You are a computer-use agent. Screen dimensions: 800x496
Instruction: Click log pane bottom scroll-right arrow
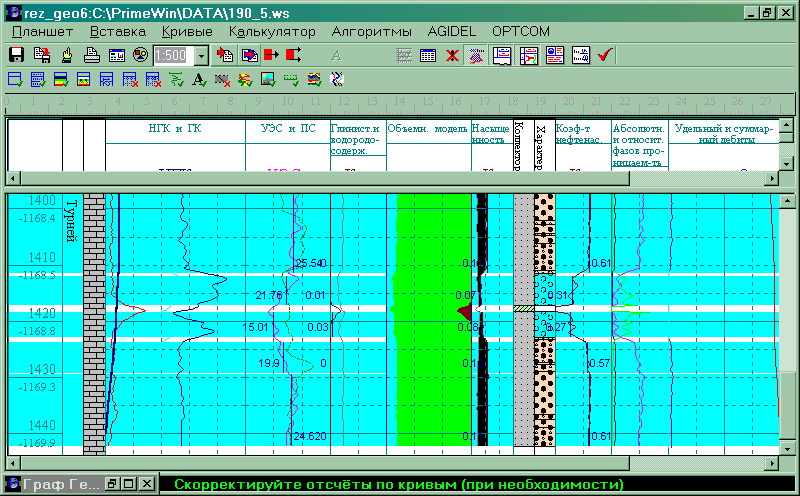[x=772, y=463]
